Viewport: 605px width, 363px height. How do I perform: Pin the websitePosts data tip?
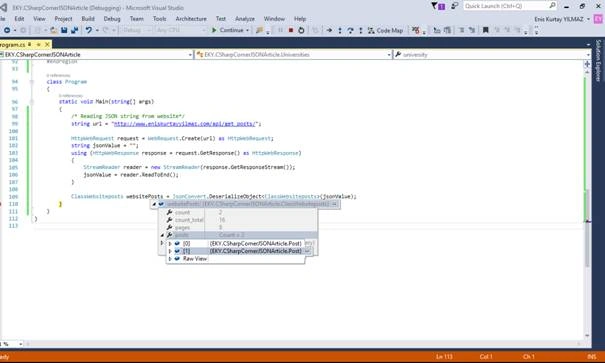335,204
